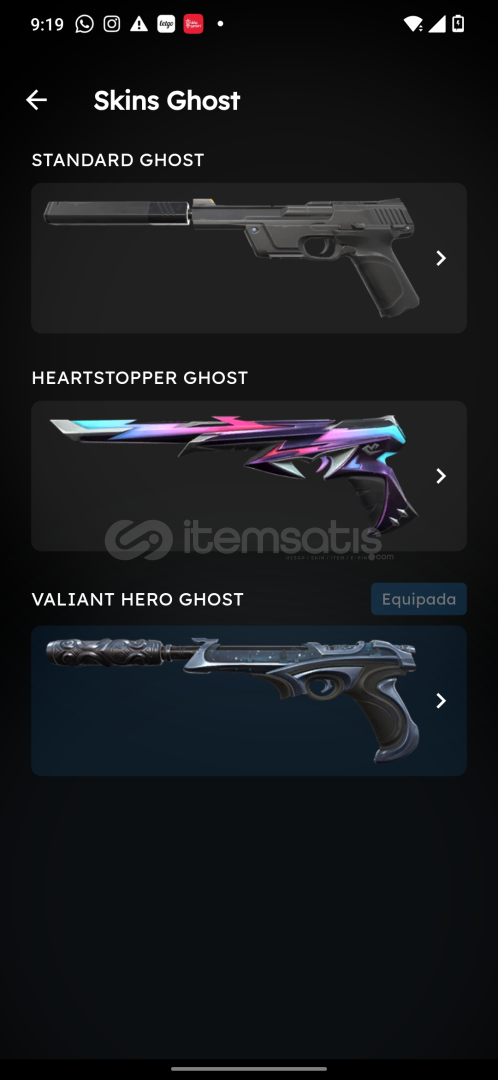
Task: Tap the STANDARD GHOST heading
Action: click(x=118, y=160)
